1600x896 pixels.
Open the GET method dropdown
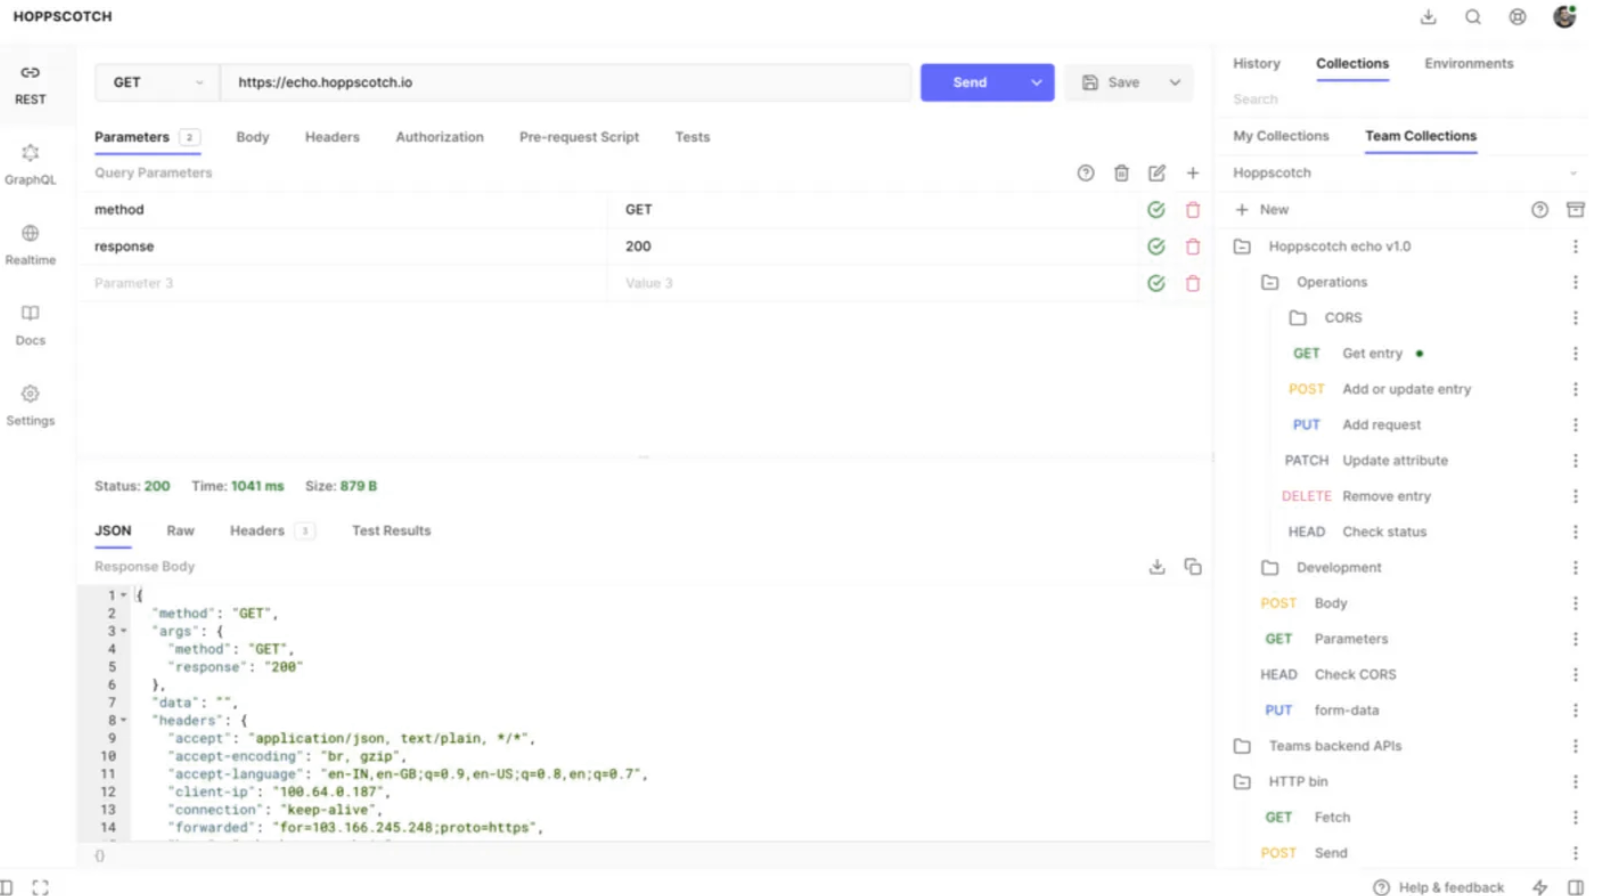pyautogui.click(x=157, y=83)
